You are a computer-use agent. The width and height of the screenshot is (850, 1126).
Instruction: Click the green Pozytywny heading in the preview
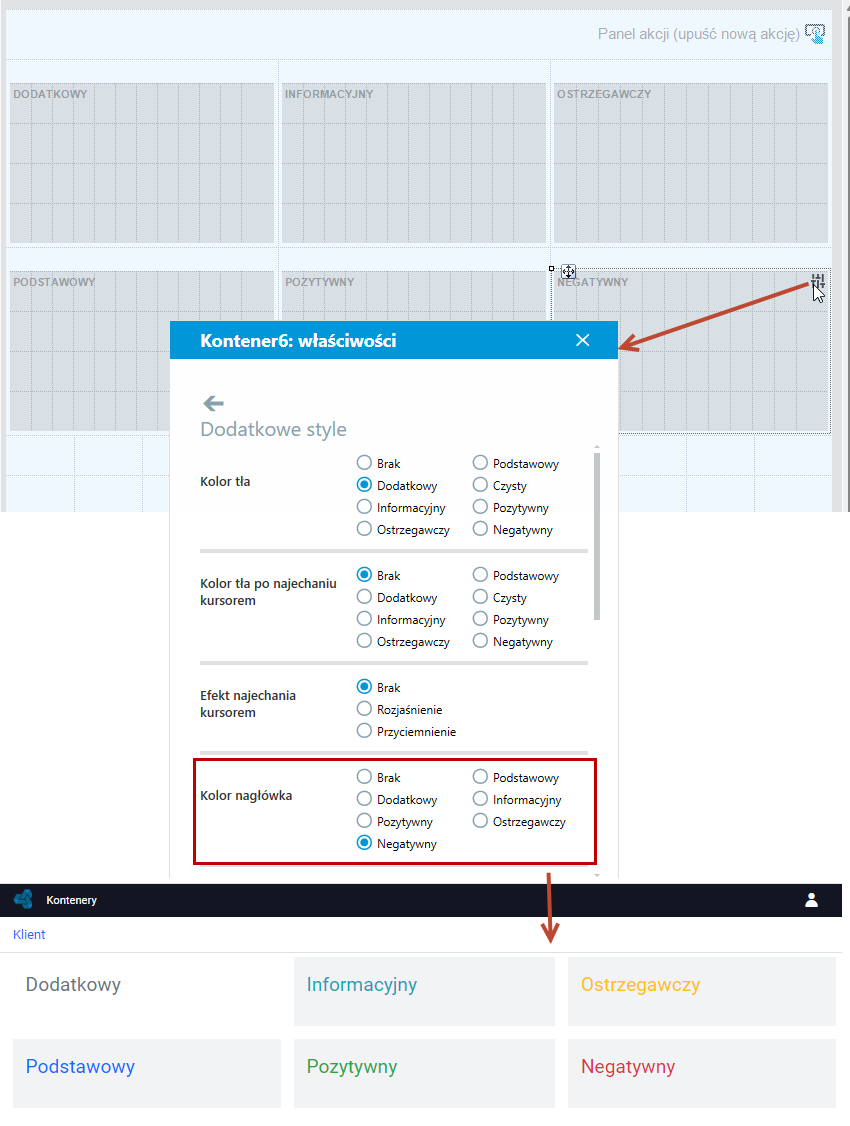click(x=352, y=1067)
